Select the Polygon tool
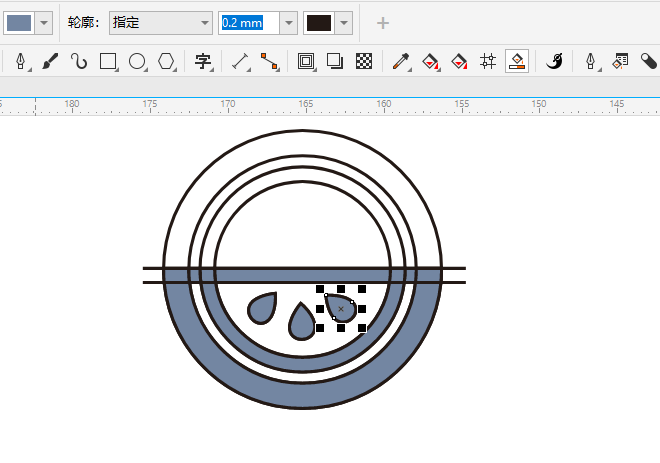The height and width of the screenshot is (463, 660). point(166,62)
